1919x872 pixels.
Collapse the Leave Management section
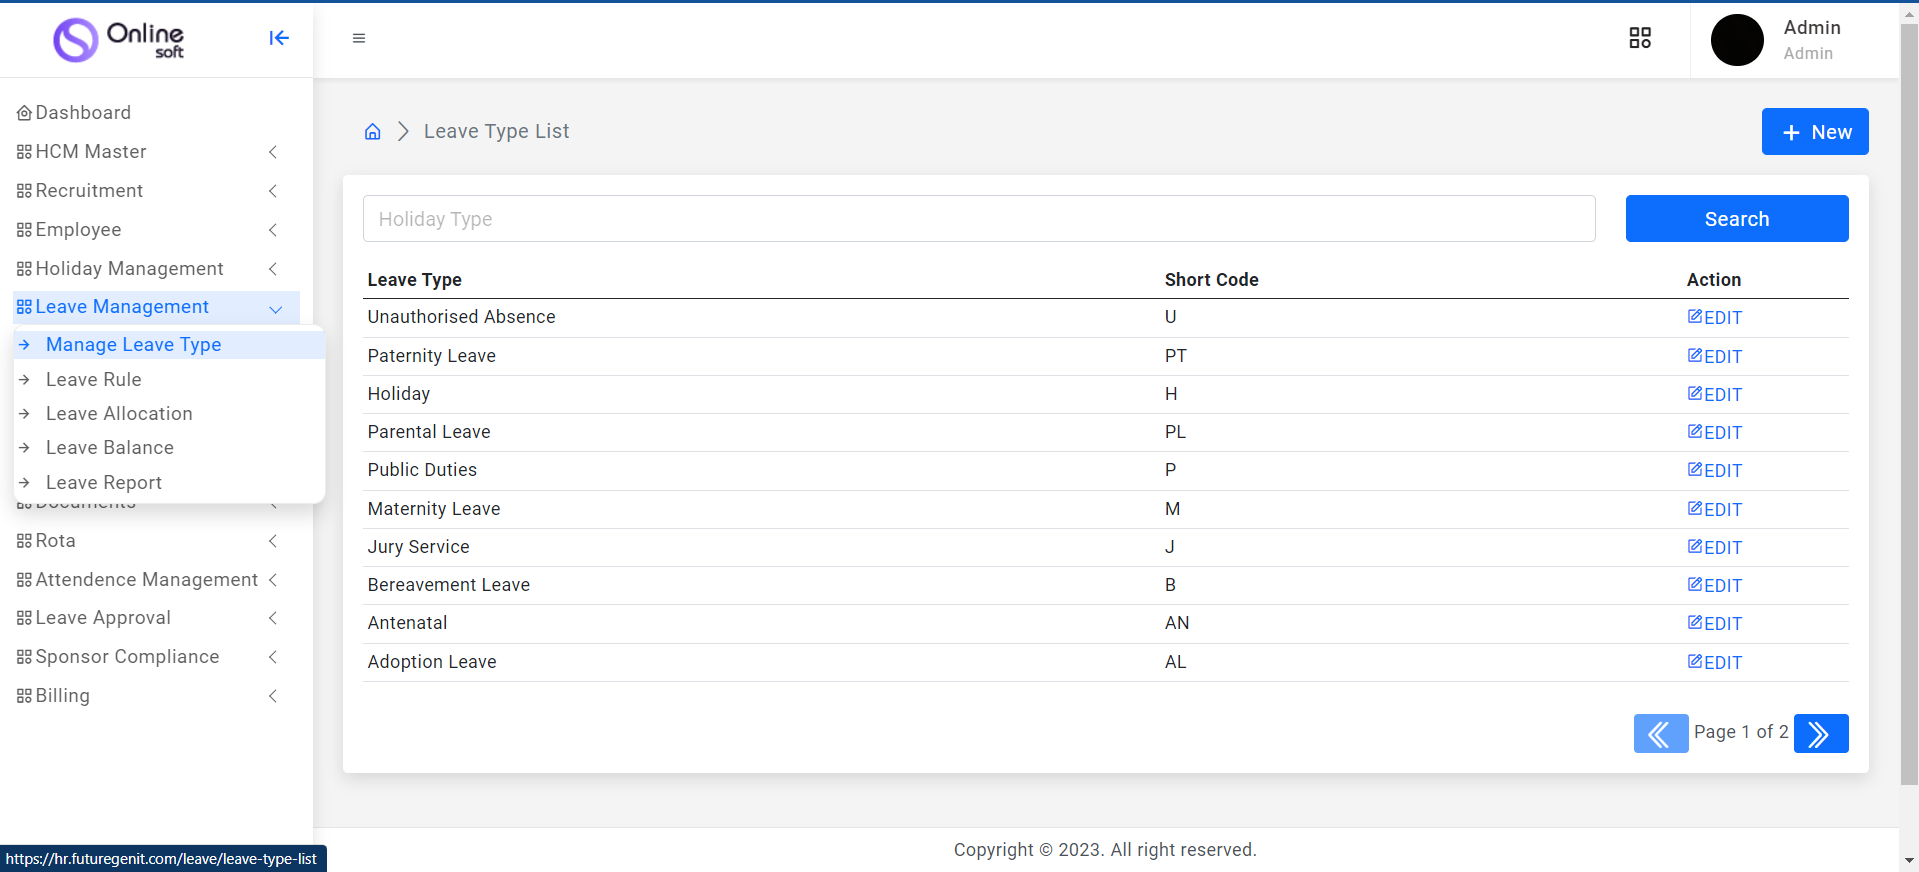[122, 307]
